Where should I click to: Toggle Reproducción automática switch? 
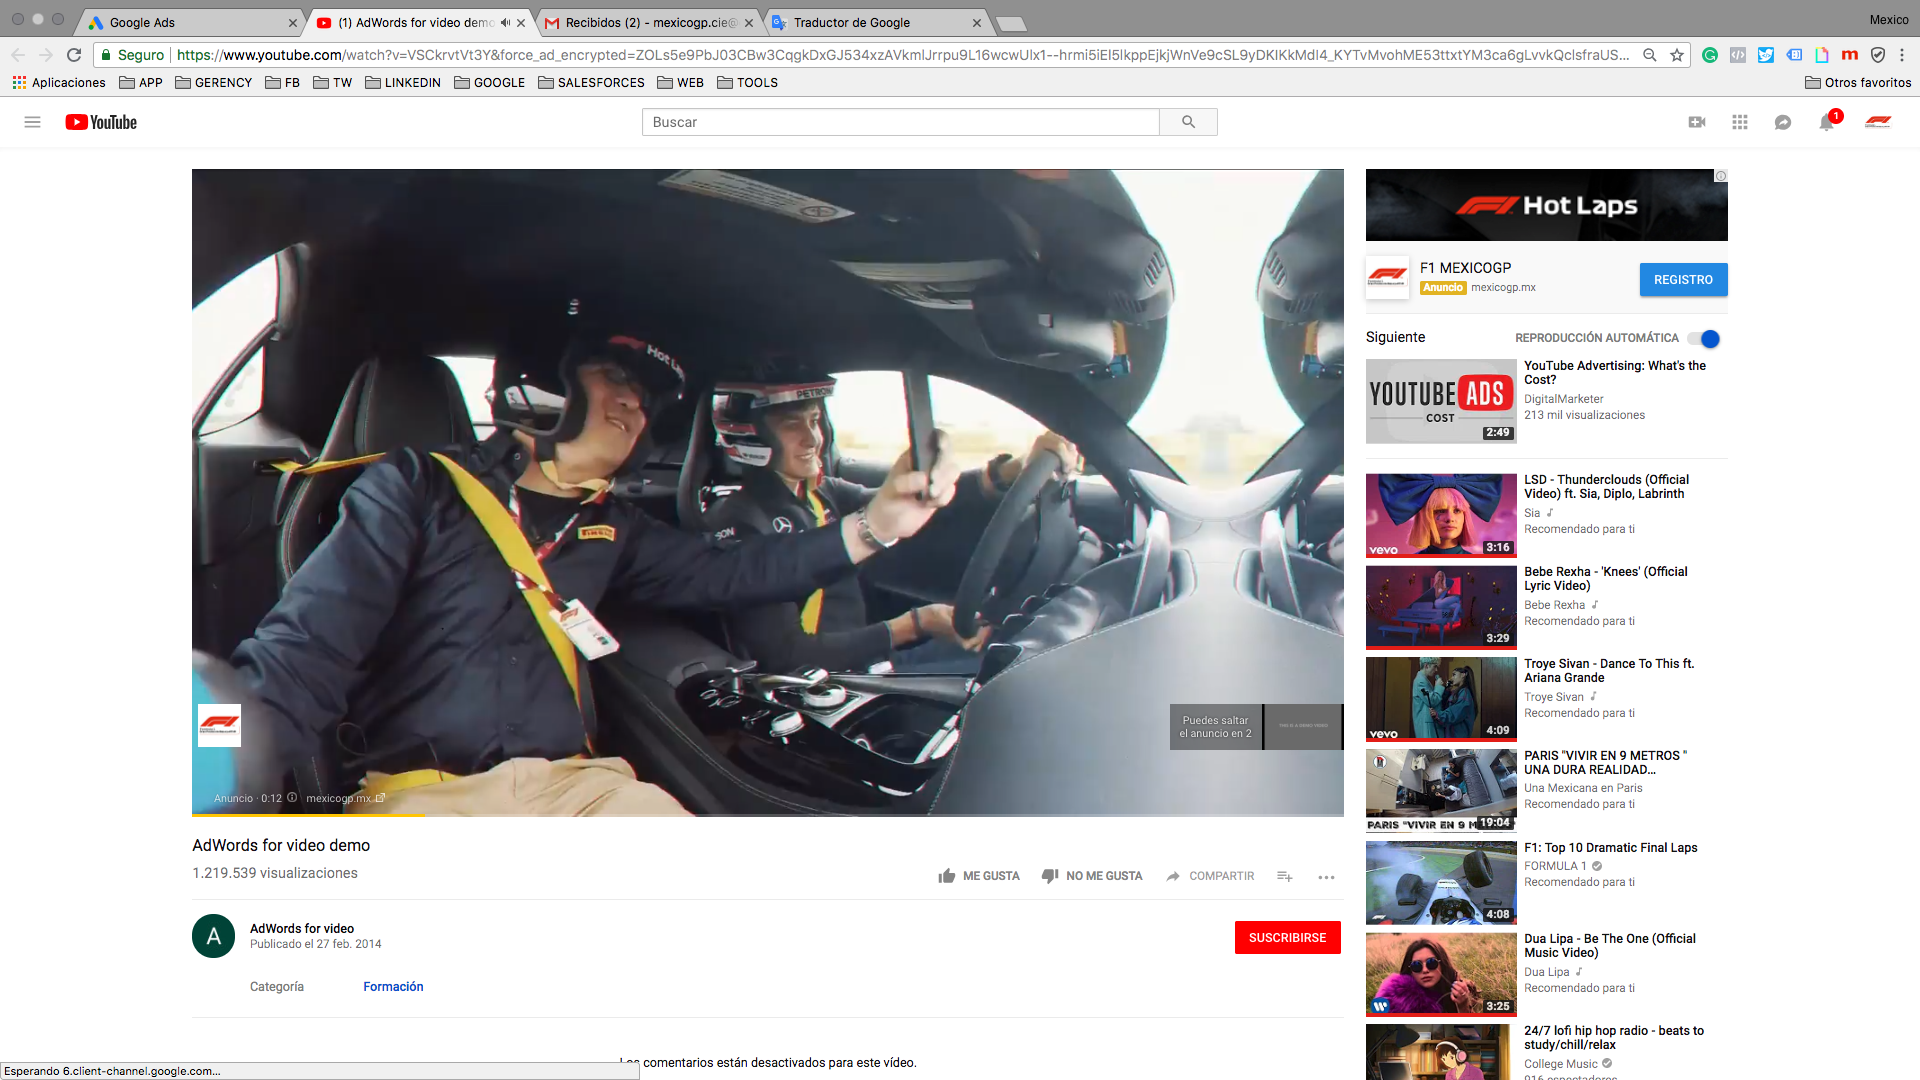tap(1704, 338)
